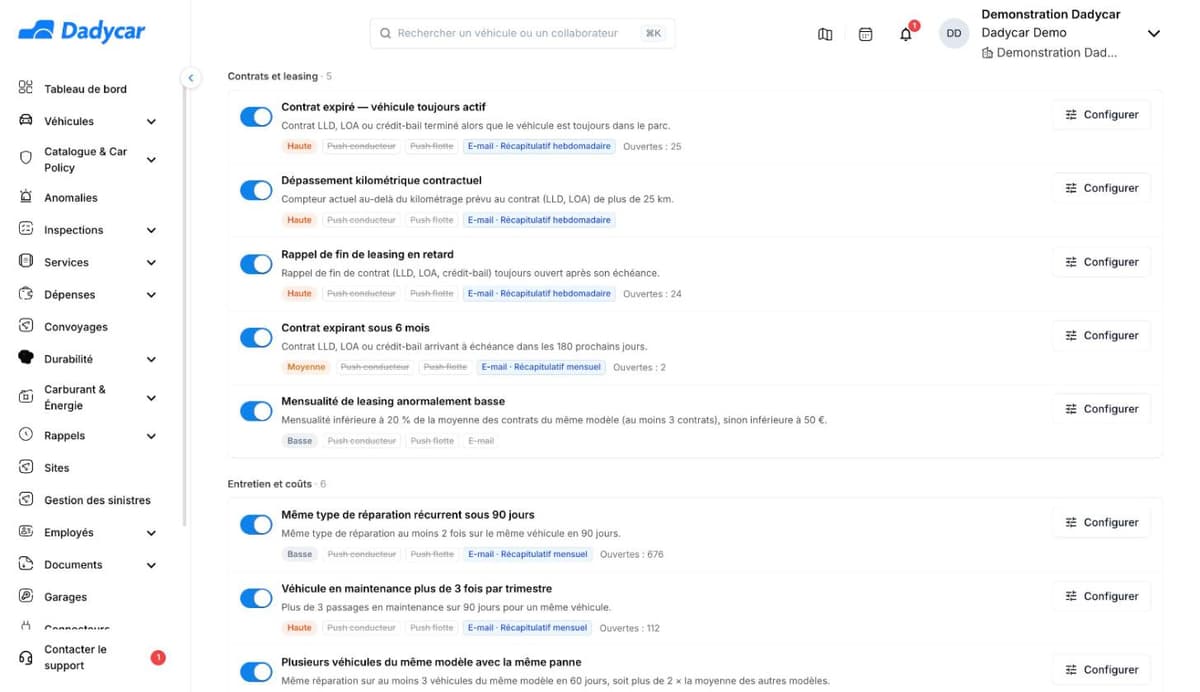Click the Inspections sidebar icon
Screen dimensions: 1200x692
(26, 230)
